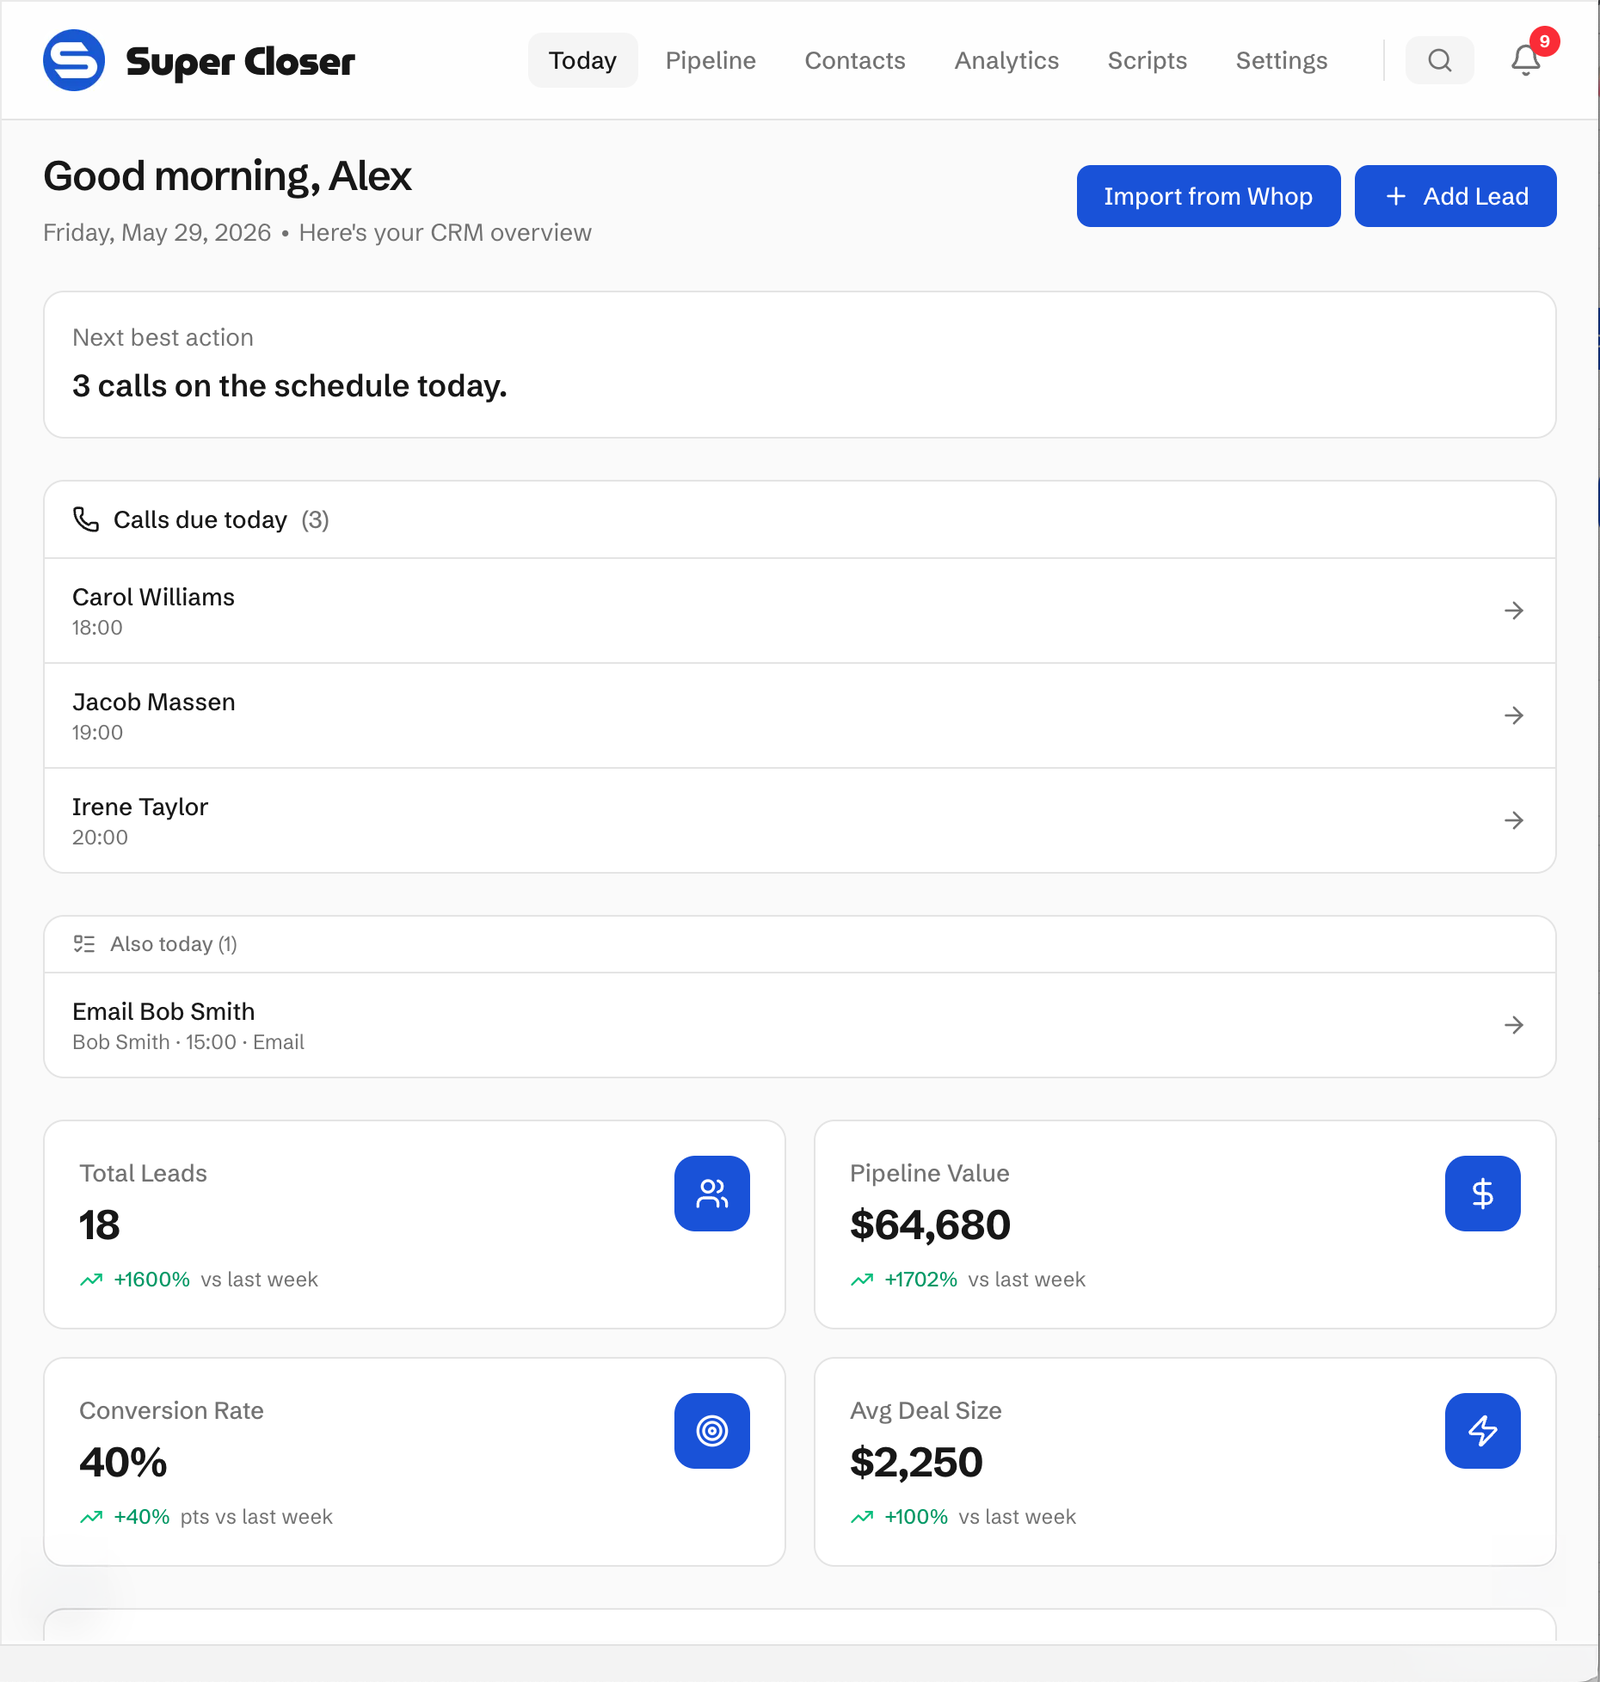Open Irene Taylor call via arrow

1514,820
